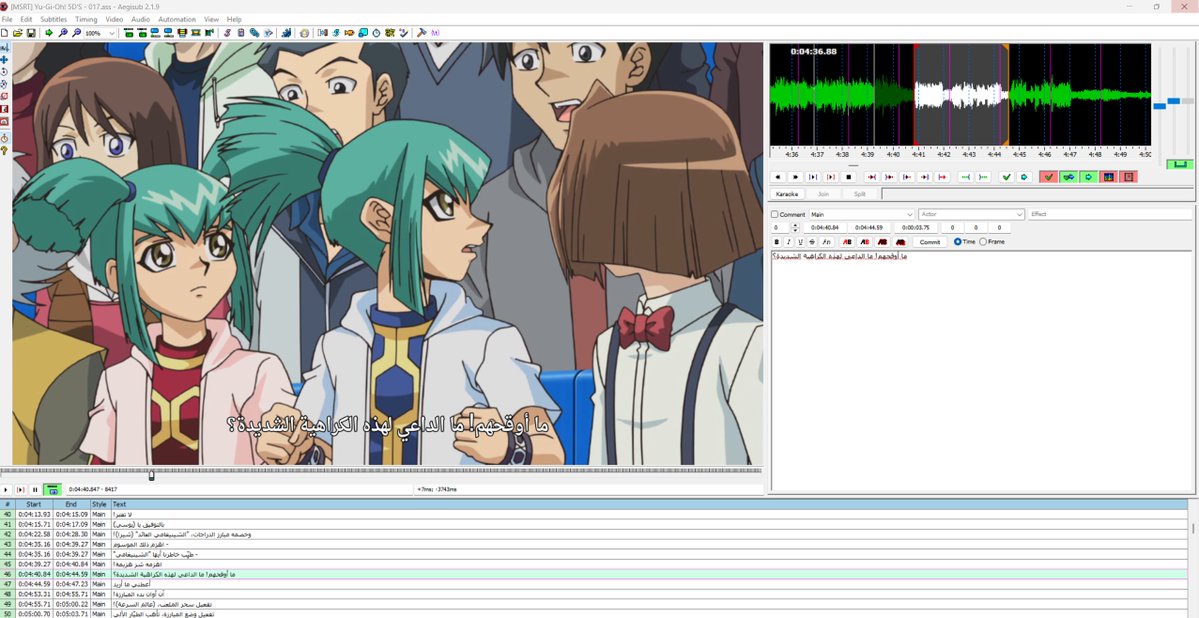Go to next line in audio controls
The width and height of the screenshot is (1199, 618).
(x=795, y=177)
